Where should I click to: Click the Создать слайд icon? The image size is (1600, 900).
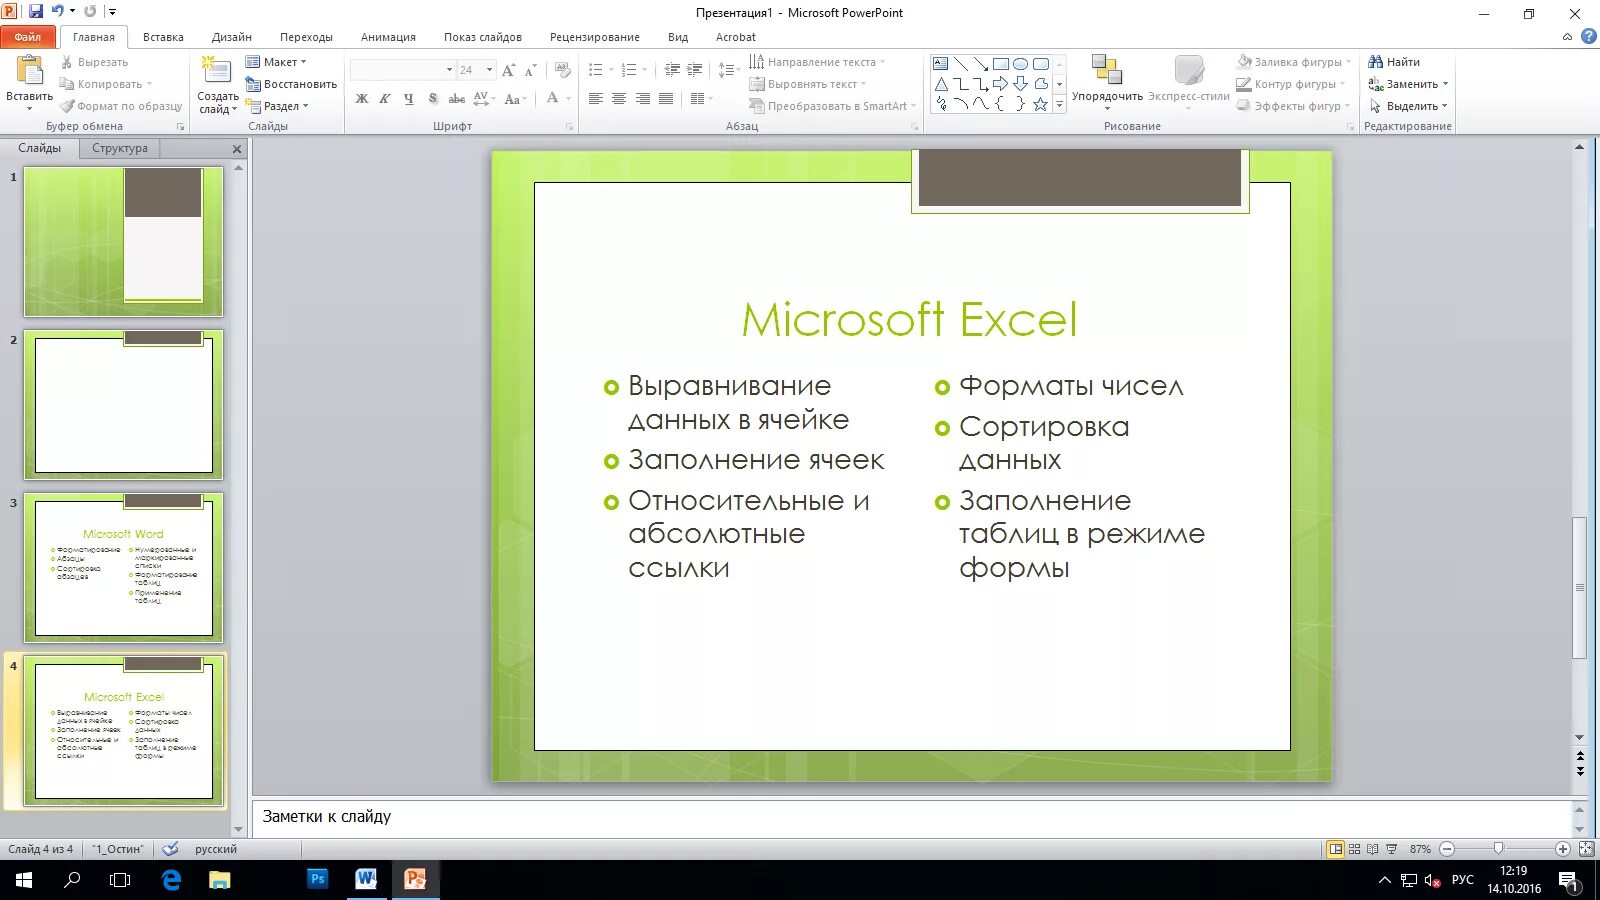coord(217,71)
